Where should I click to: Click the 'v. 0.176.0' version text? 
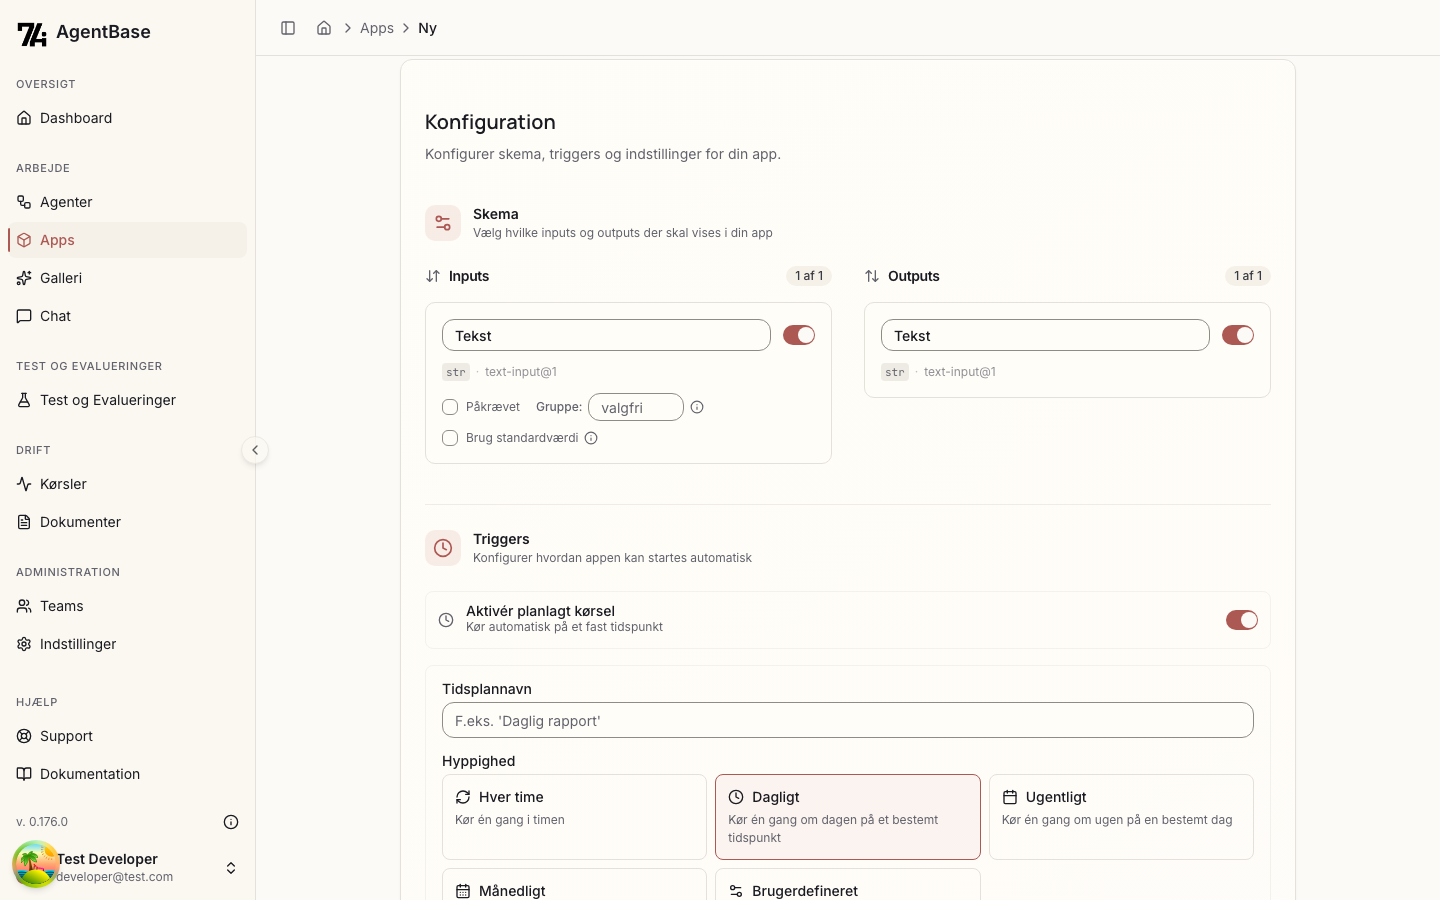(x=42, y=822)
